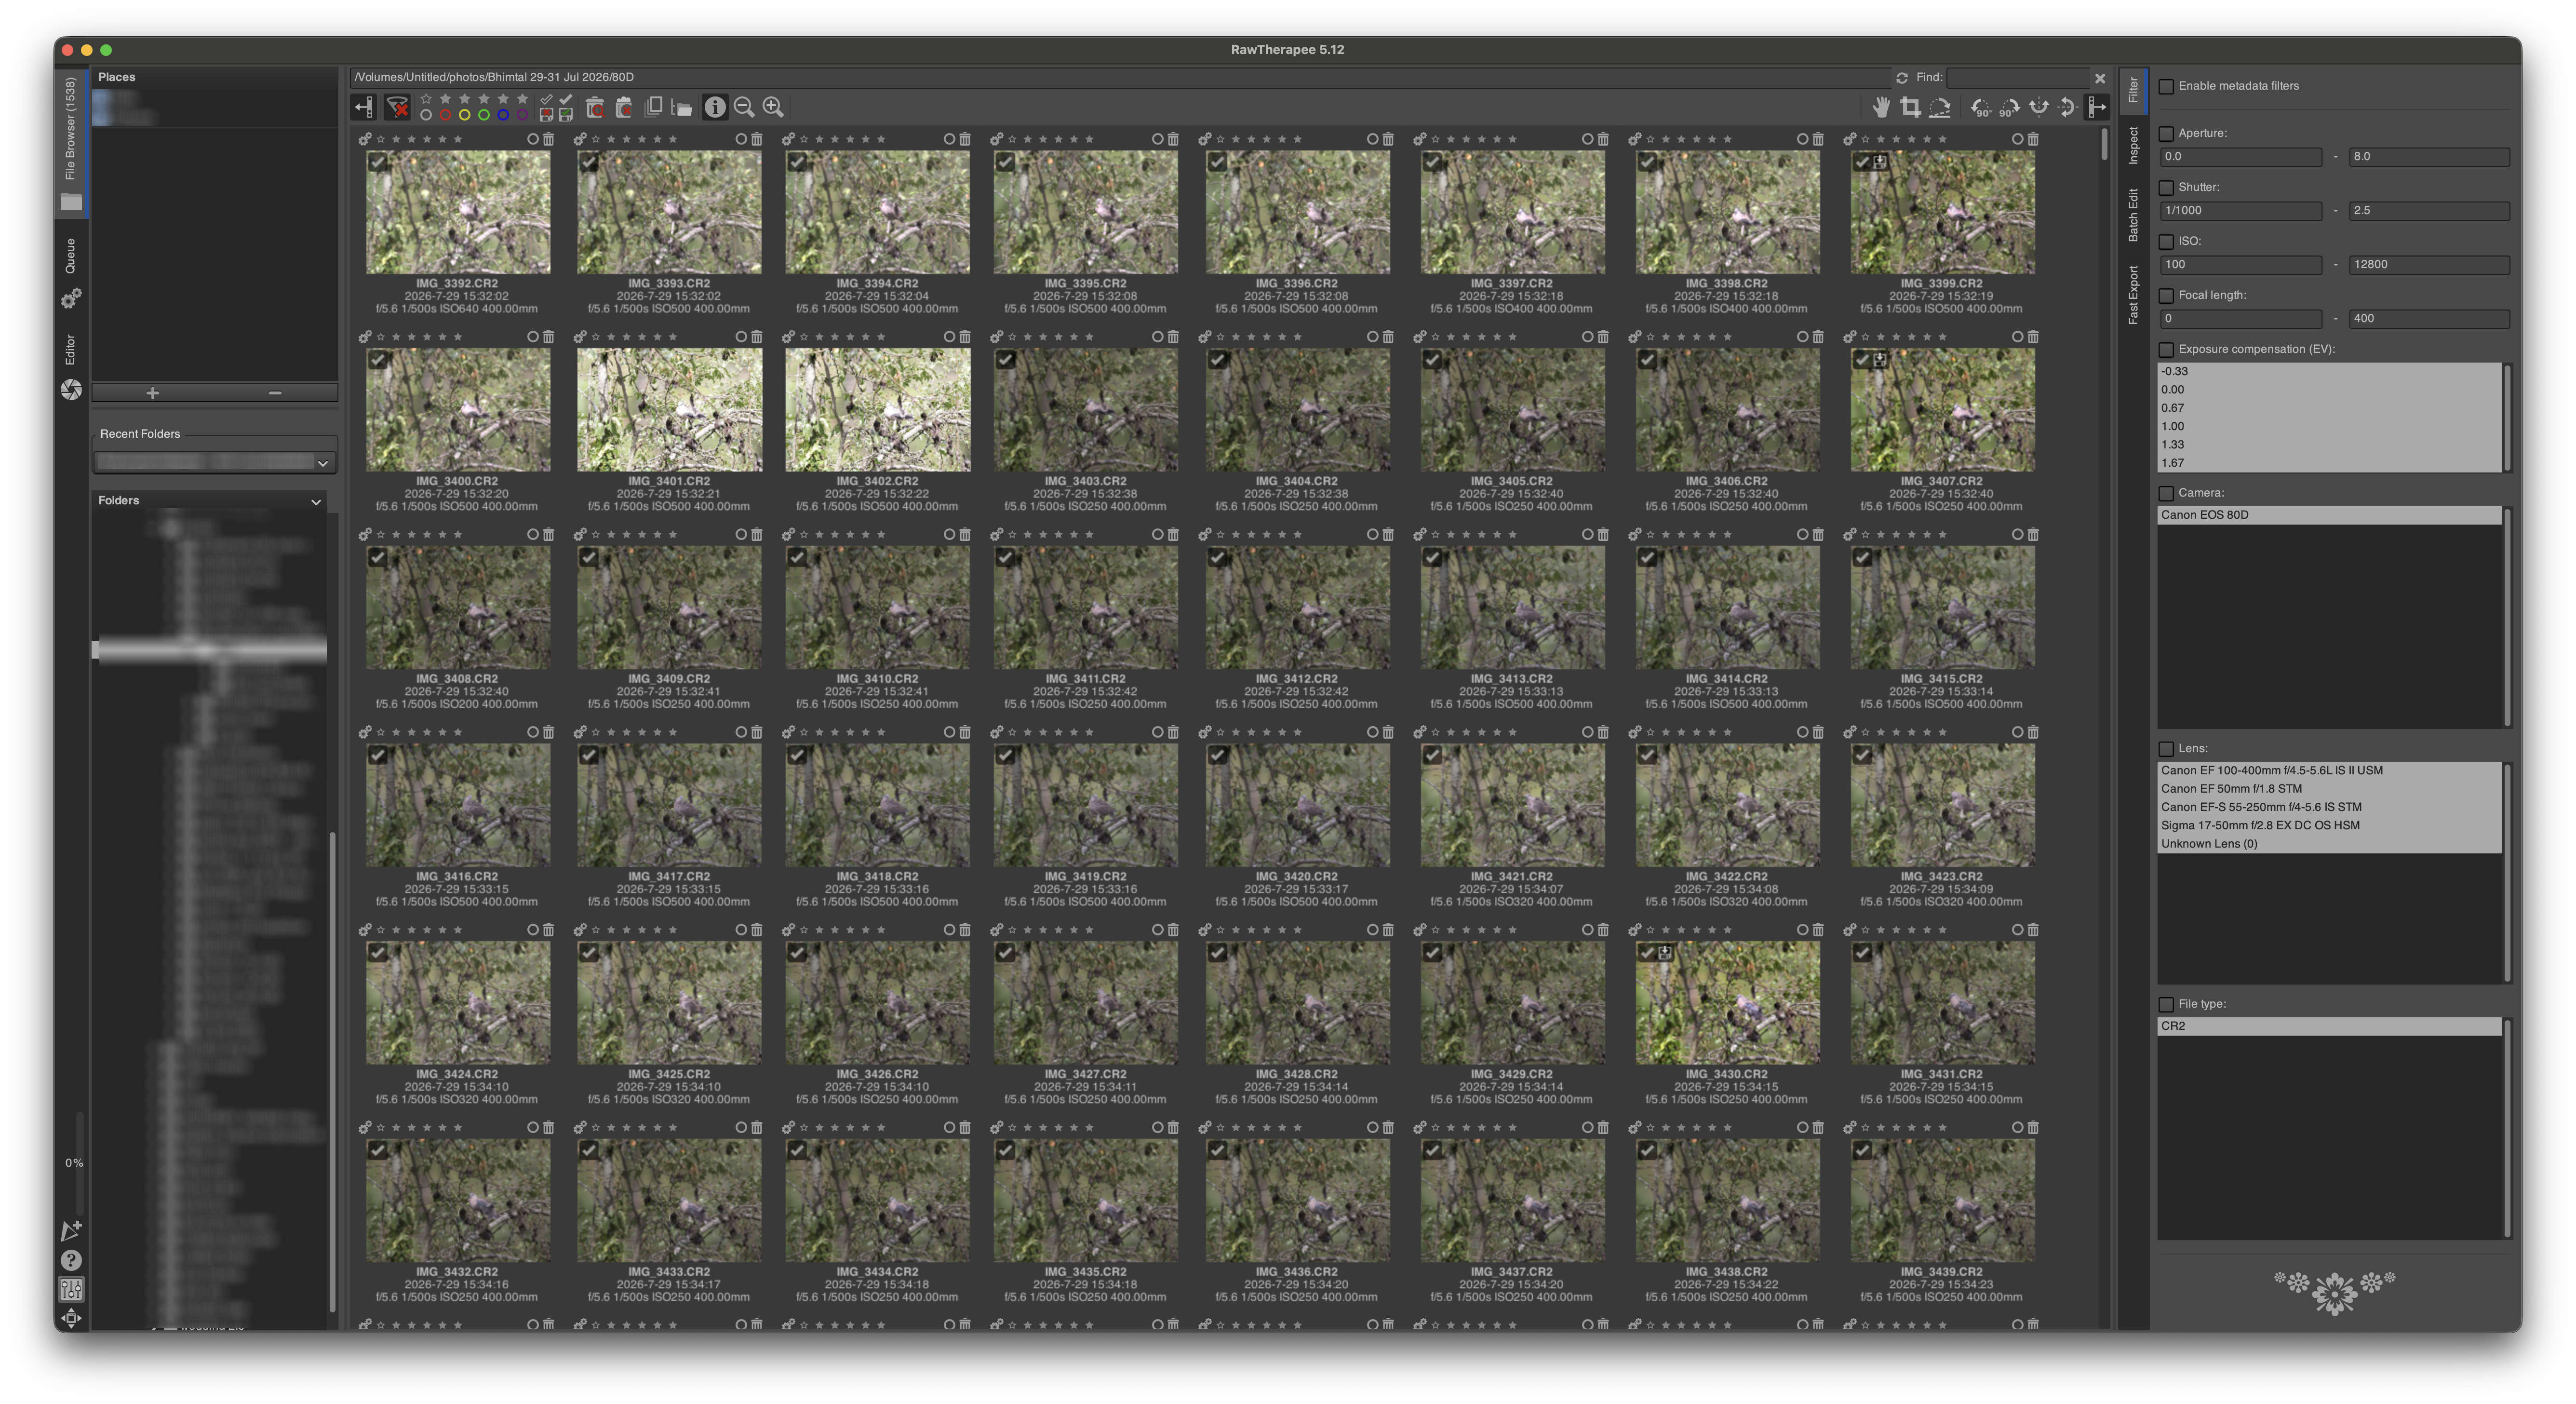Show not-deleted images filter icon
Image resolution: width=2576 pixels, height=1404 pixels.
click(624, 107)
